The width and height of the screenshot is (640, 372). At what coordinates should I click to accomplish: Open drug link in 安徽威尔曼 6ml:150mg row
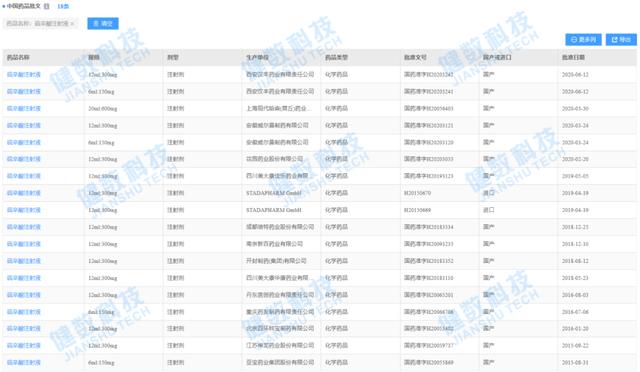click(x=24, y=143)
